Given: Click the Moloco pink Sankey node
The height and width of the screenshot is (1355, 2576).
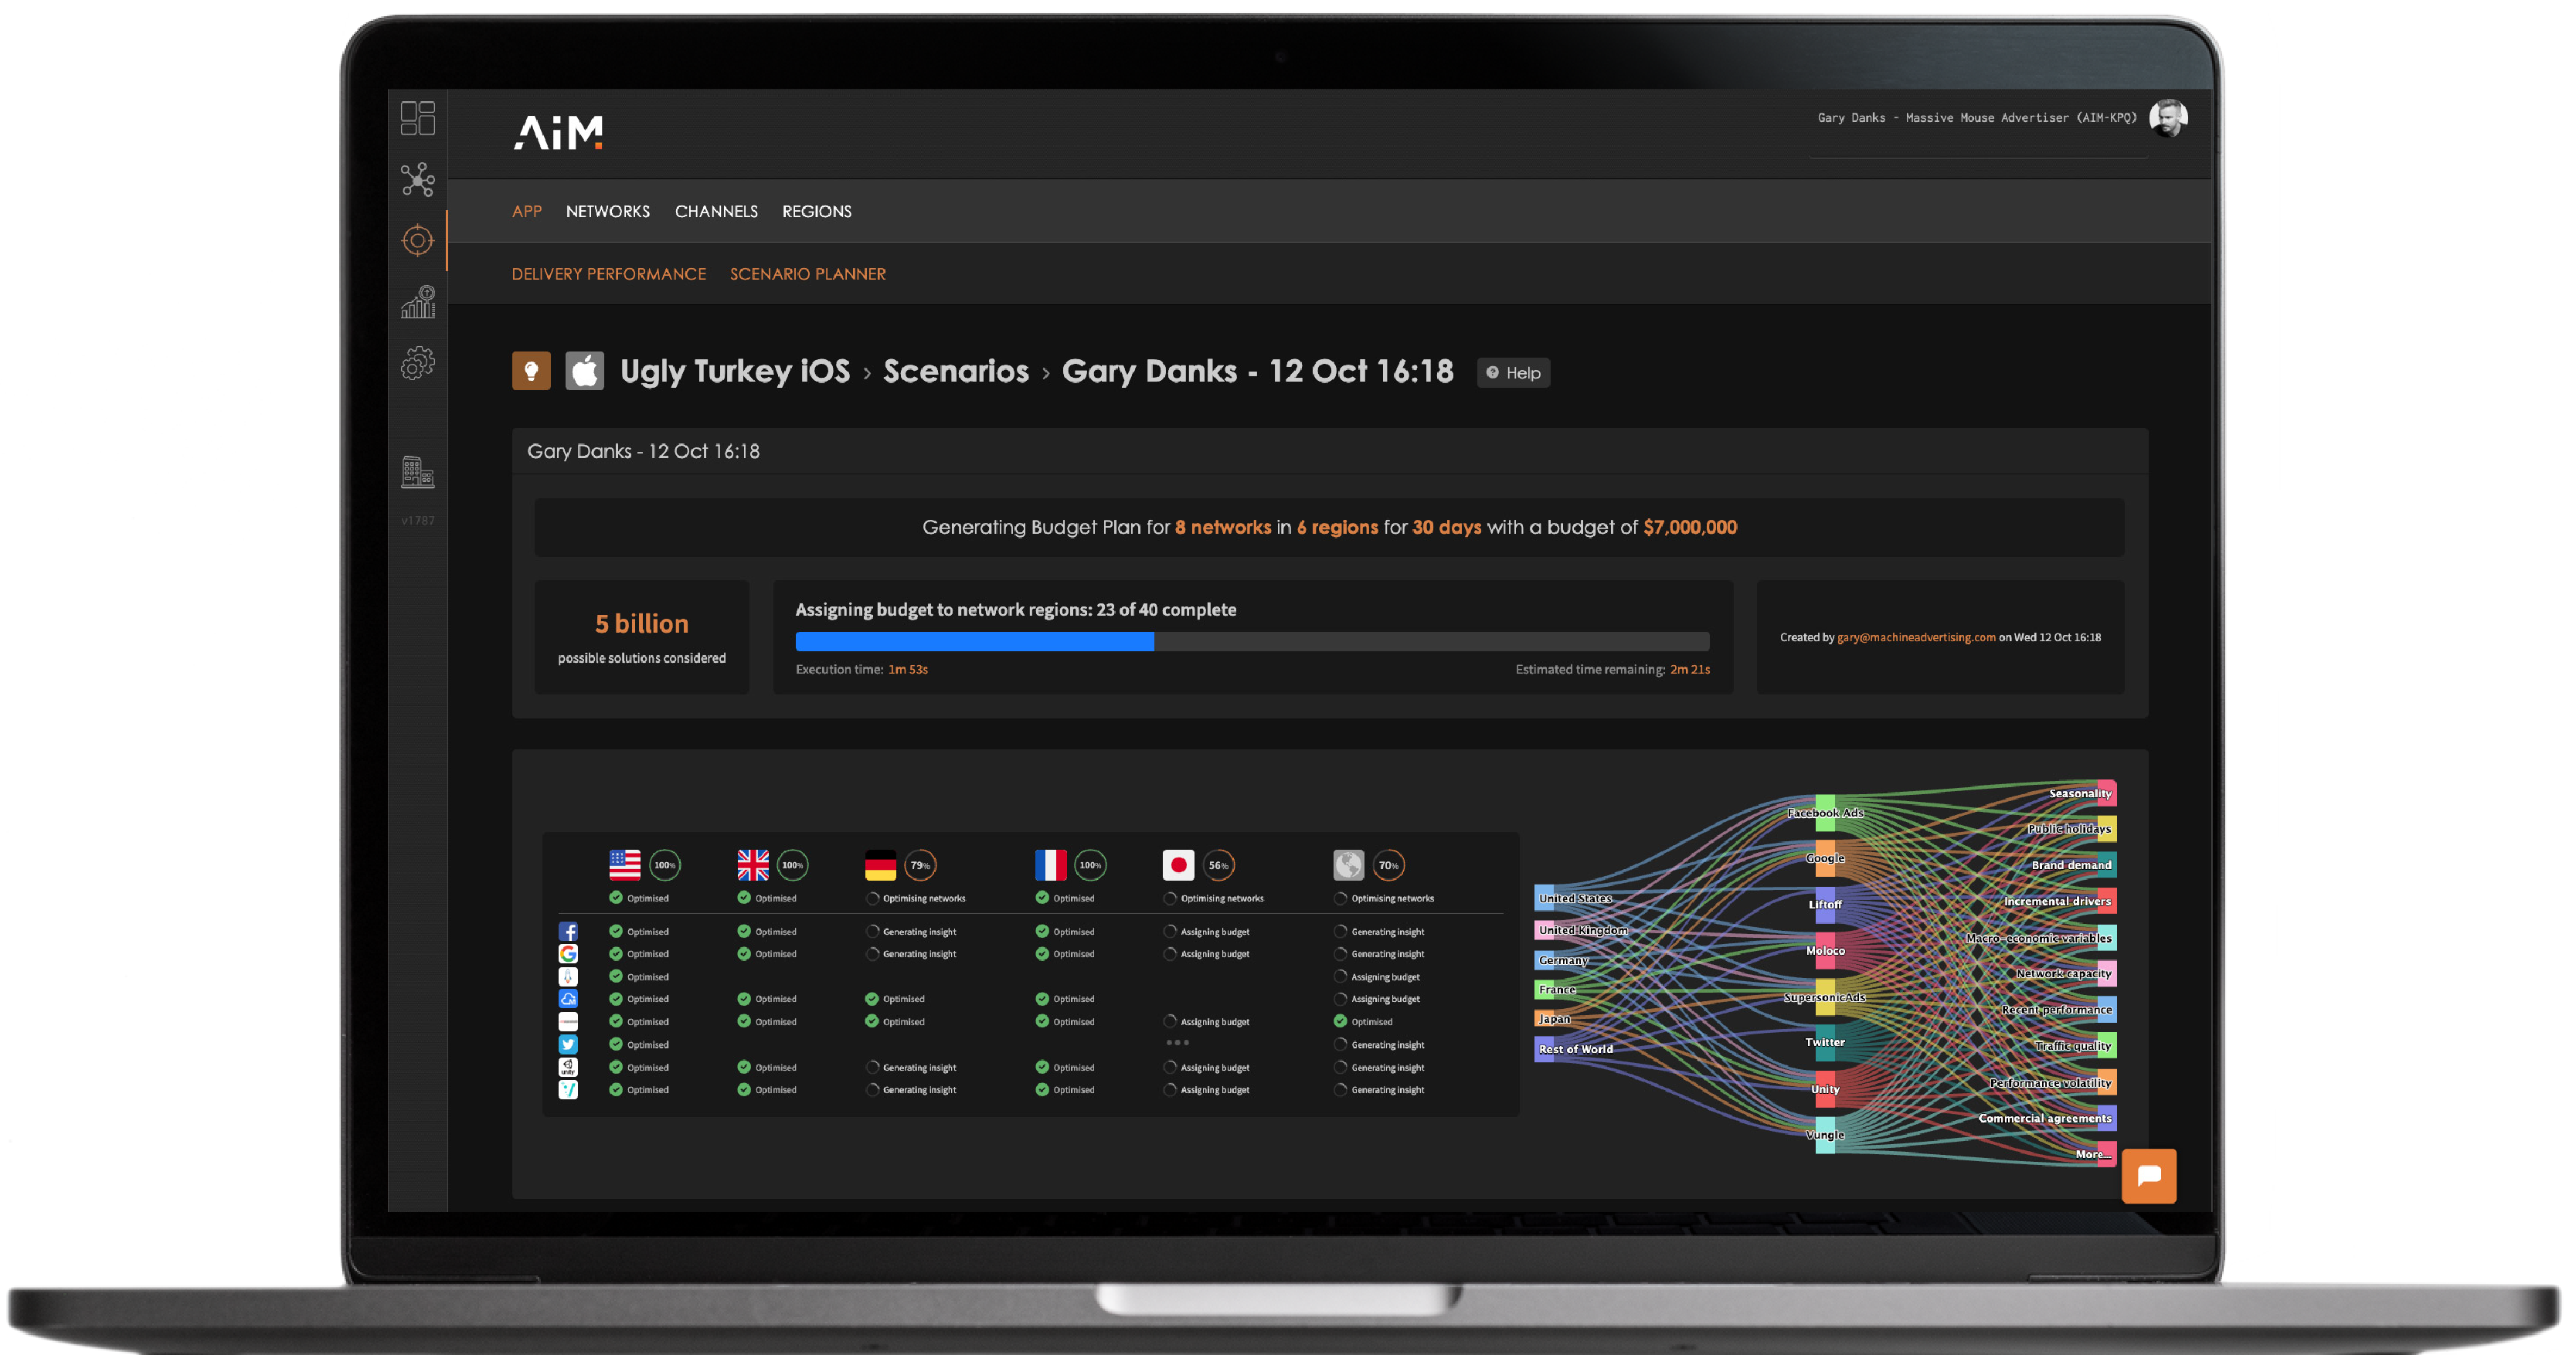Looking at the screenshot, I should 1825,950.
